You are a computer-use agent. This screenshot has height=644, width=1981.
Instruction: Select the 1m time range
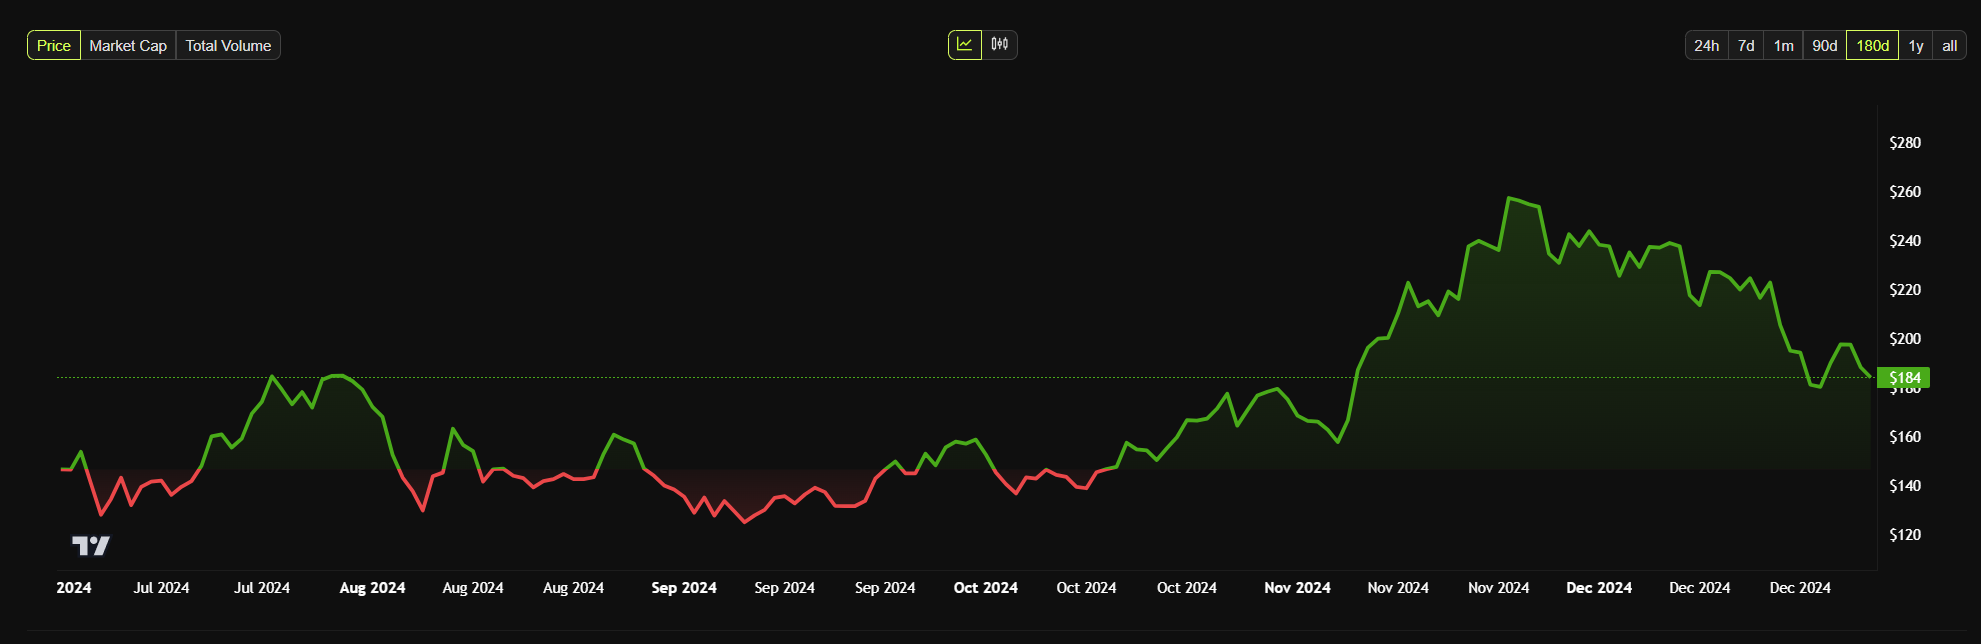[x=1783, y=46]
